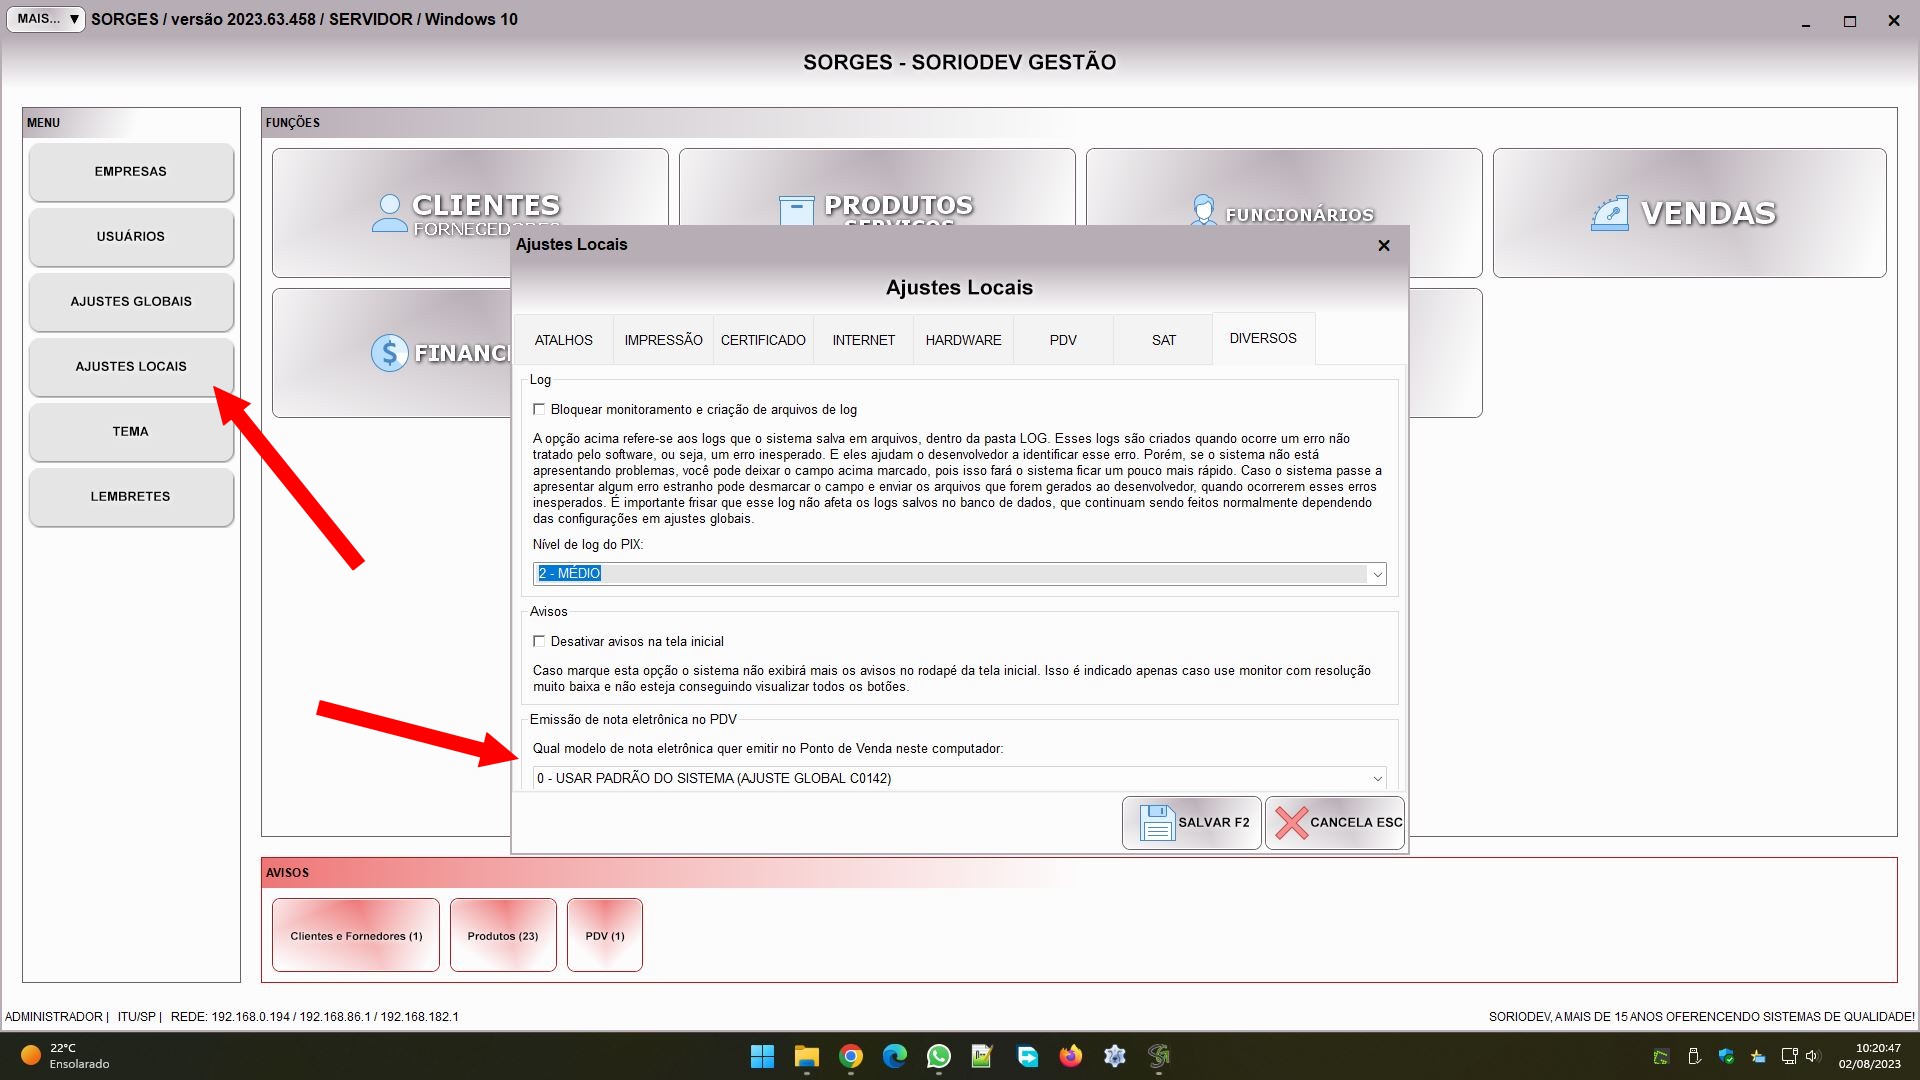Click the blue arrow app icon in taskbar
This screenshot has height=1080, width=1920.
click(x=1026, y=1056)
